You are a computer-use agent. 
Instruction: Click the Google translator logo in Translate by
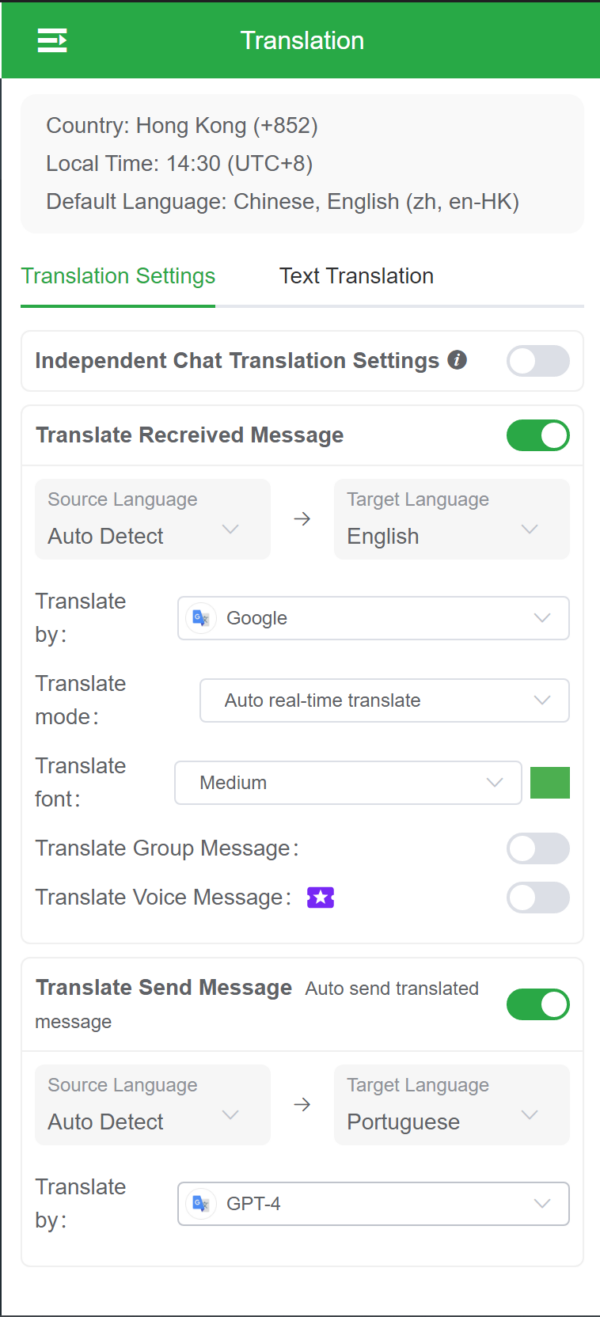tap(200, 618)
